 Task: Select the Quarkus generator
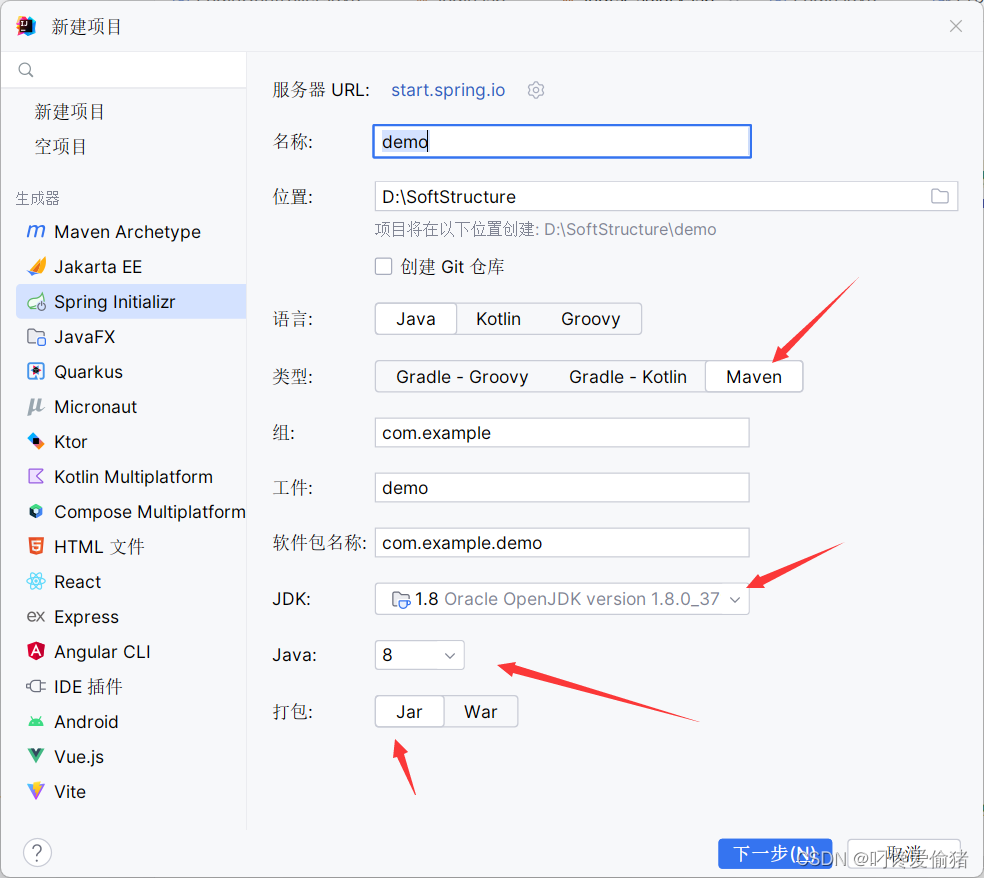click(x=74, y=371)
